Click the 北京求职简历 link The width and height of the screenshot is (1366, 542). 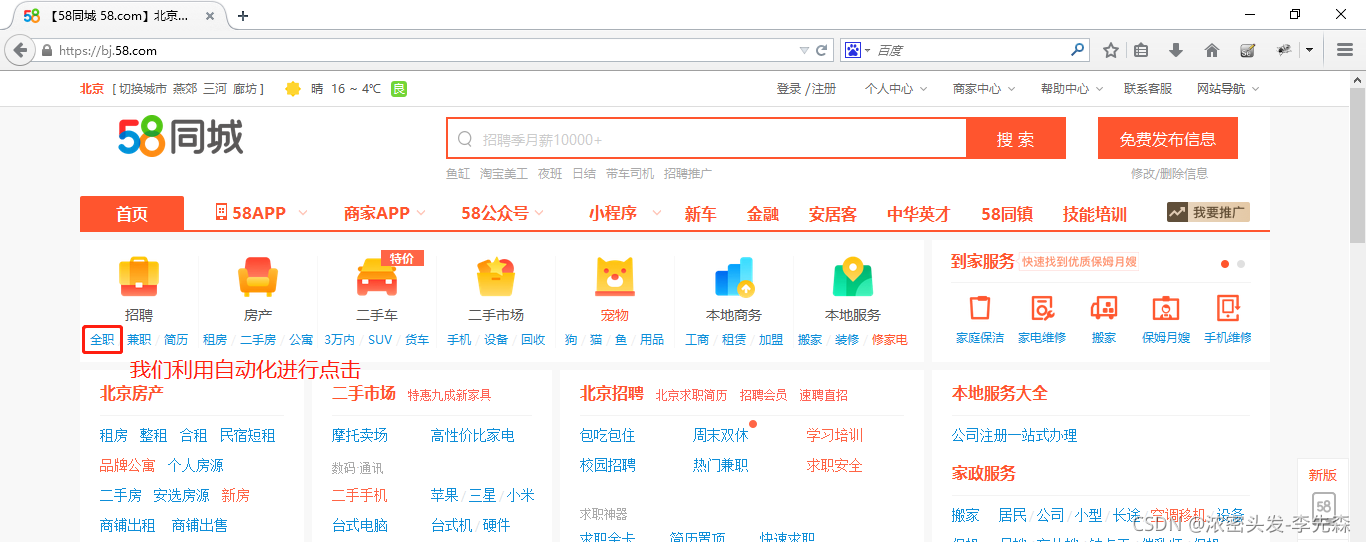(x=691, y=395)
